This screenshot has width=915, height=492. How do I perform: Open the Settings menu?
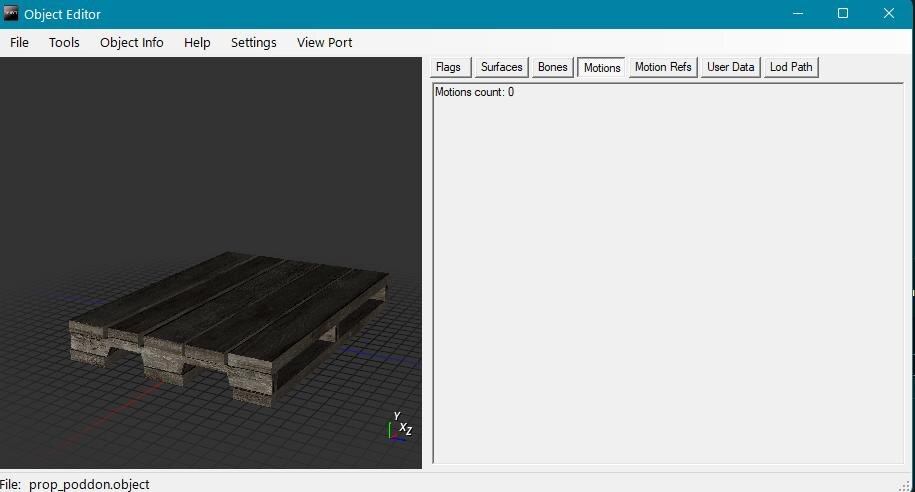coord(253,42)
